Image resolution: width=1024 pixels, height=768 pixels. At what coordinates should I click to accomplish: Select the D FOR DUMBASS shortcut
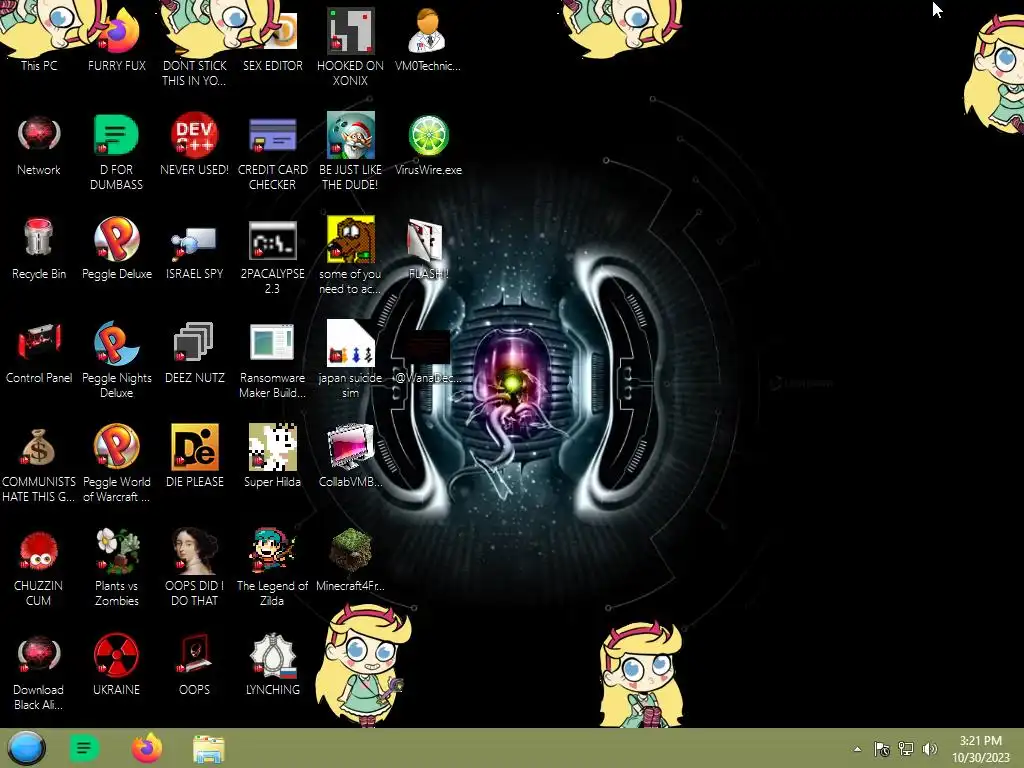[x=116, y=152]
